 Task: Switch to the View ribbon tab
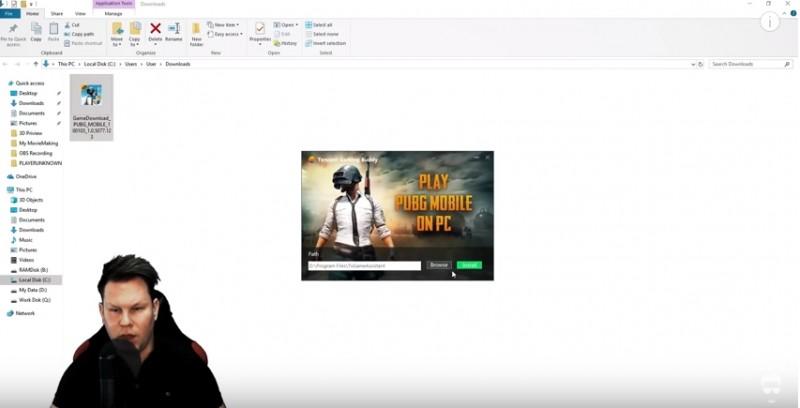pos(80,14)
